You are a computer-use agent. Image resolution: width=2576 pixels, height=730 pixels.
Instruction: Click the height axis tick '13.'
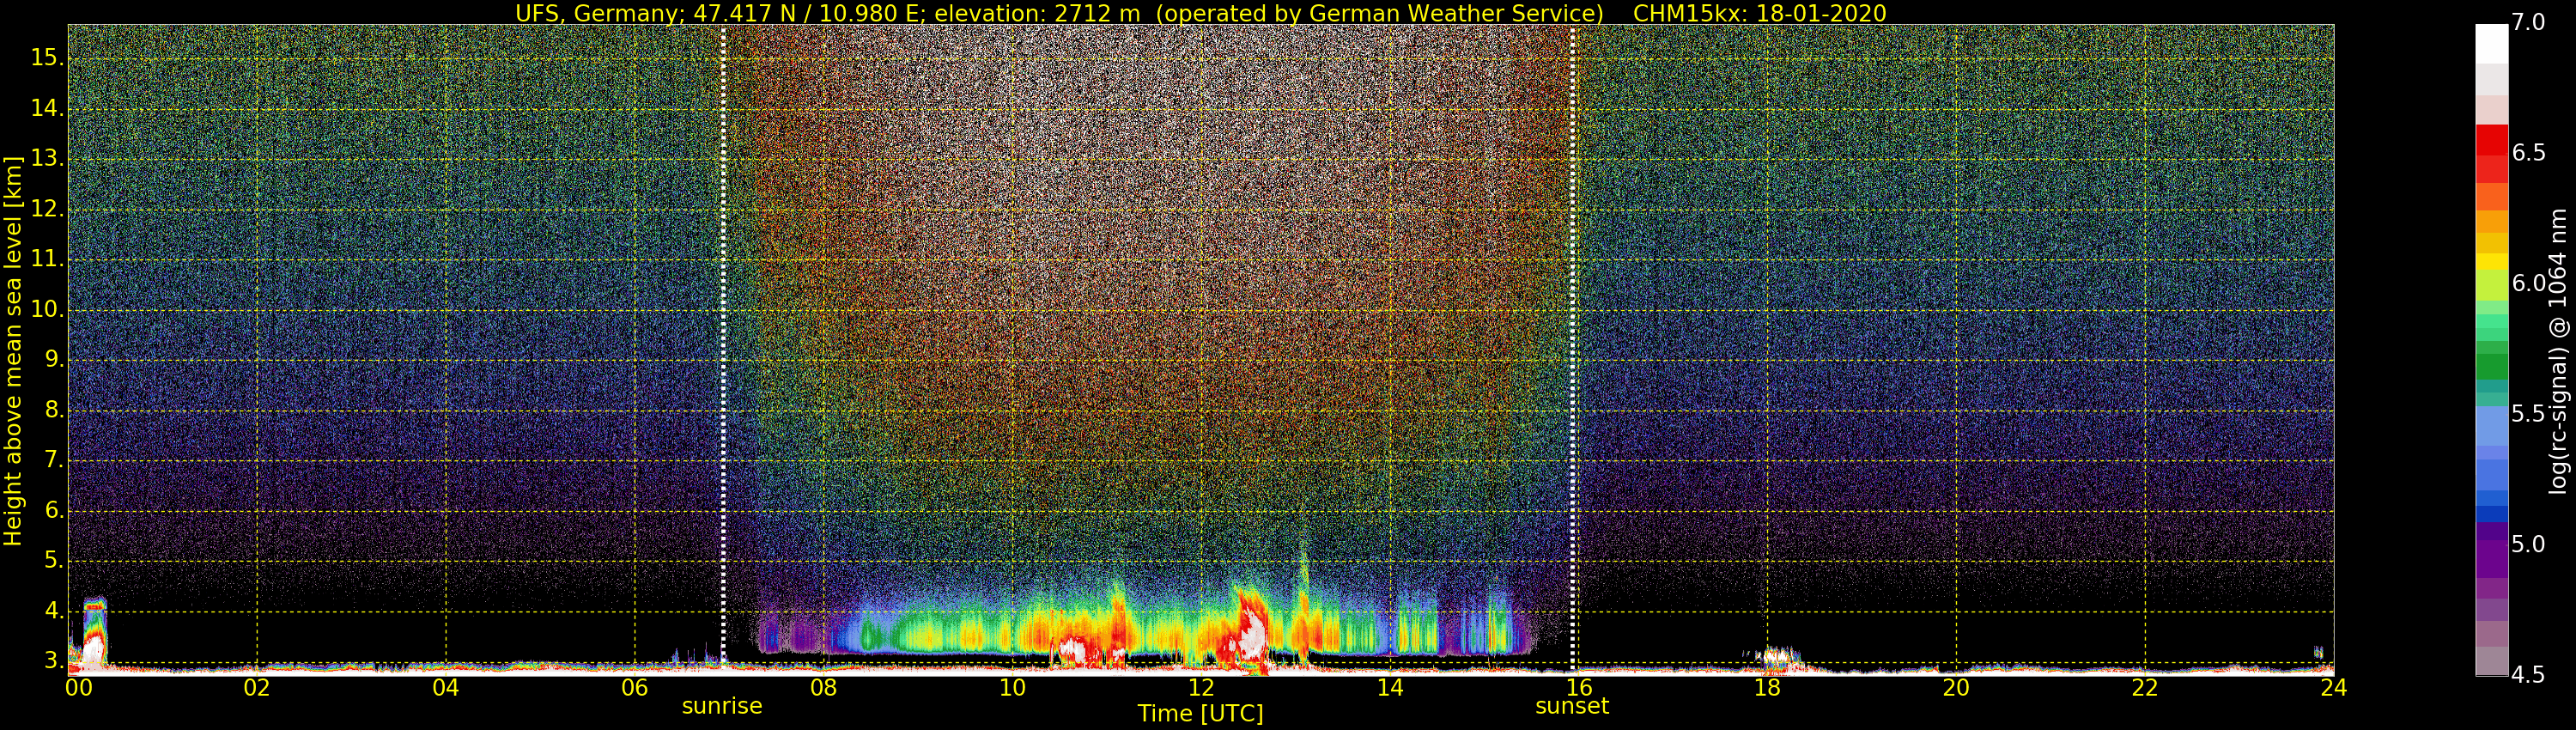47,159
